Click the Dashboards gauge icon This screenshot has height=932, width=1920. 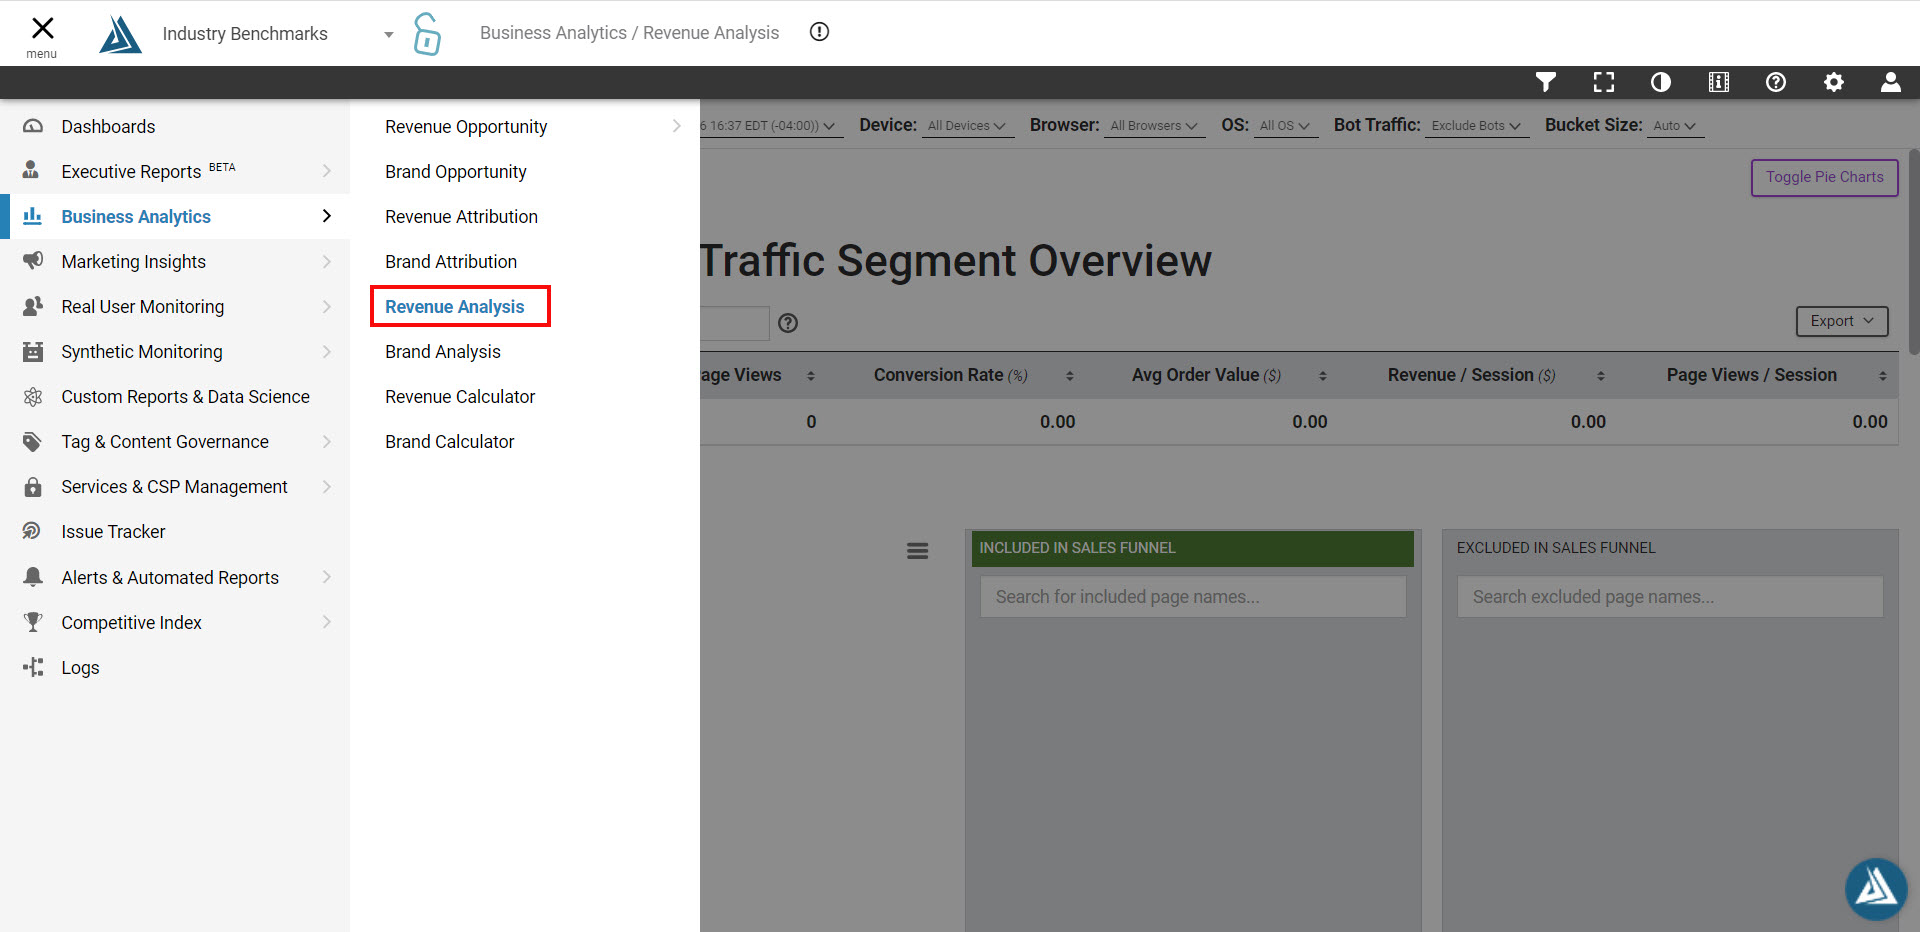tap(33, 127)
